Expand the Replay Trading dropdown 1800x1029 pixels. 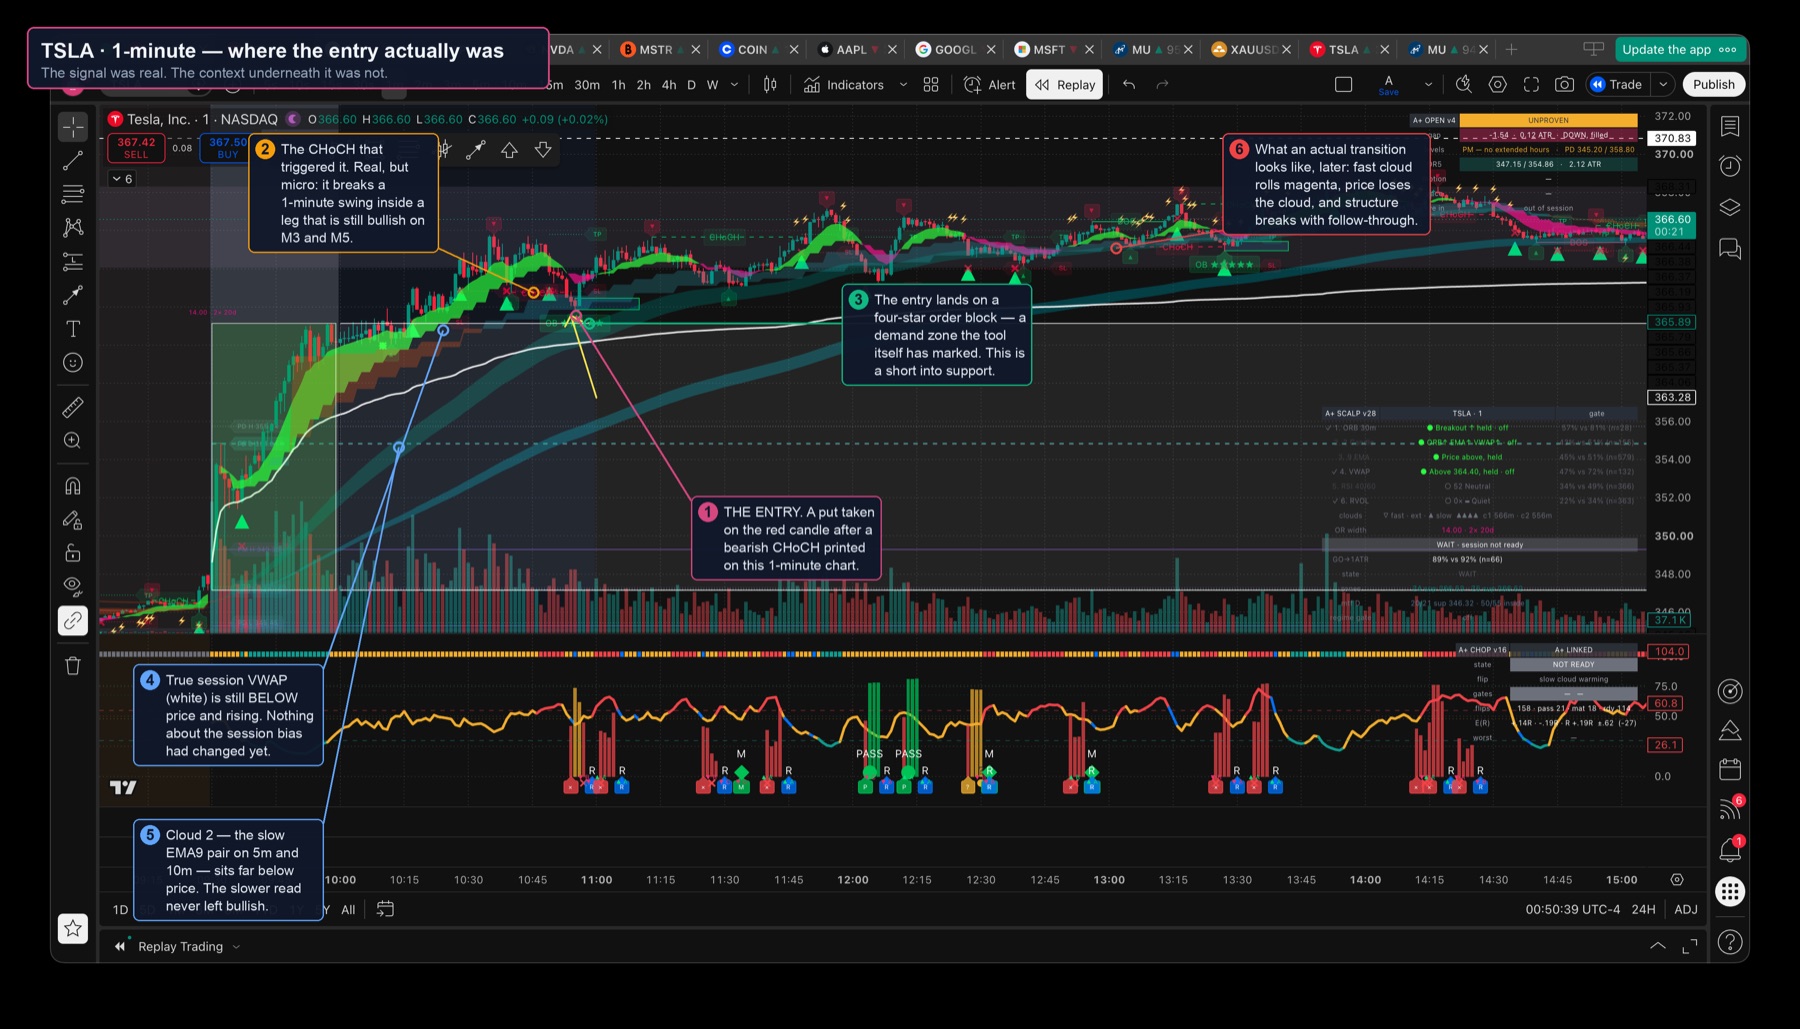237,947
